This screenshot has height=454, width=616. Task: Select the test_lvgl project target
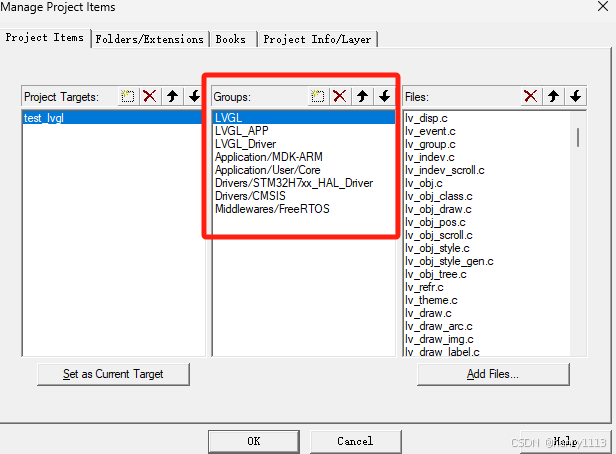[x=112, y=118]
